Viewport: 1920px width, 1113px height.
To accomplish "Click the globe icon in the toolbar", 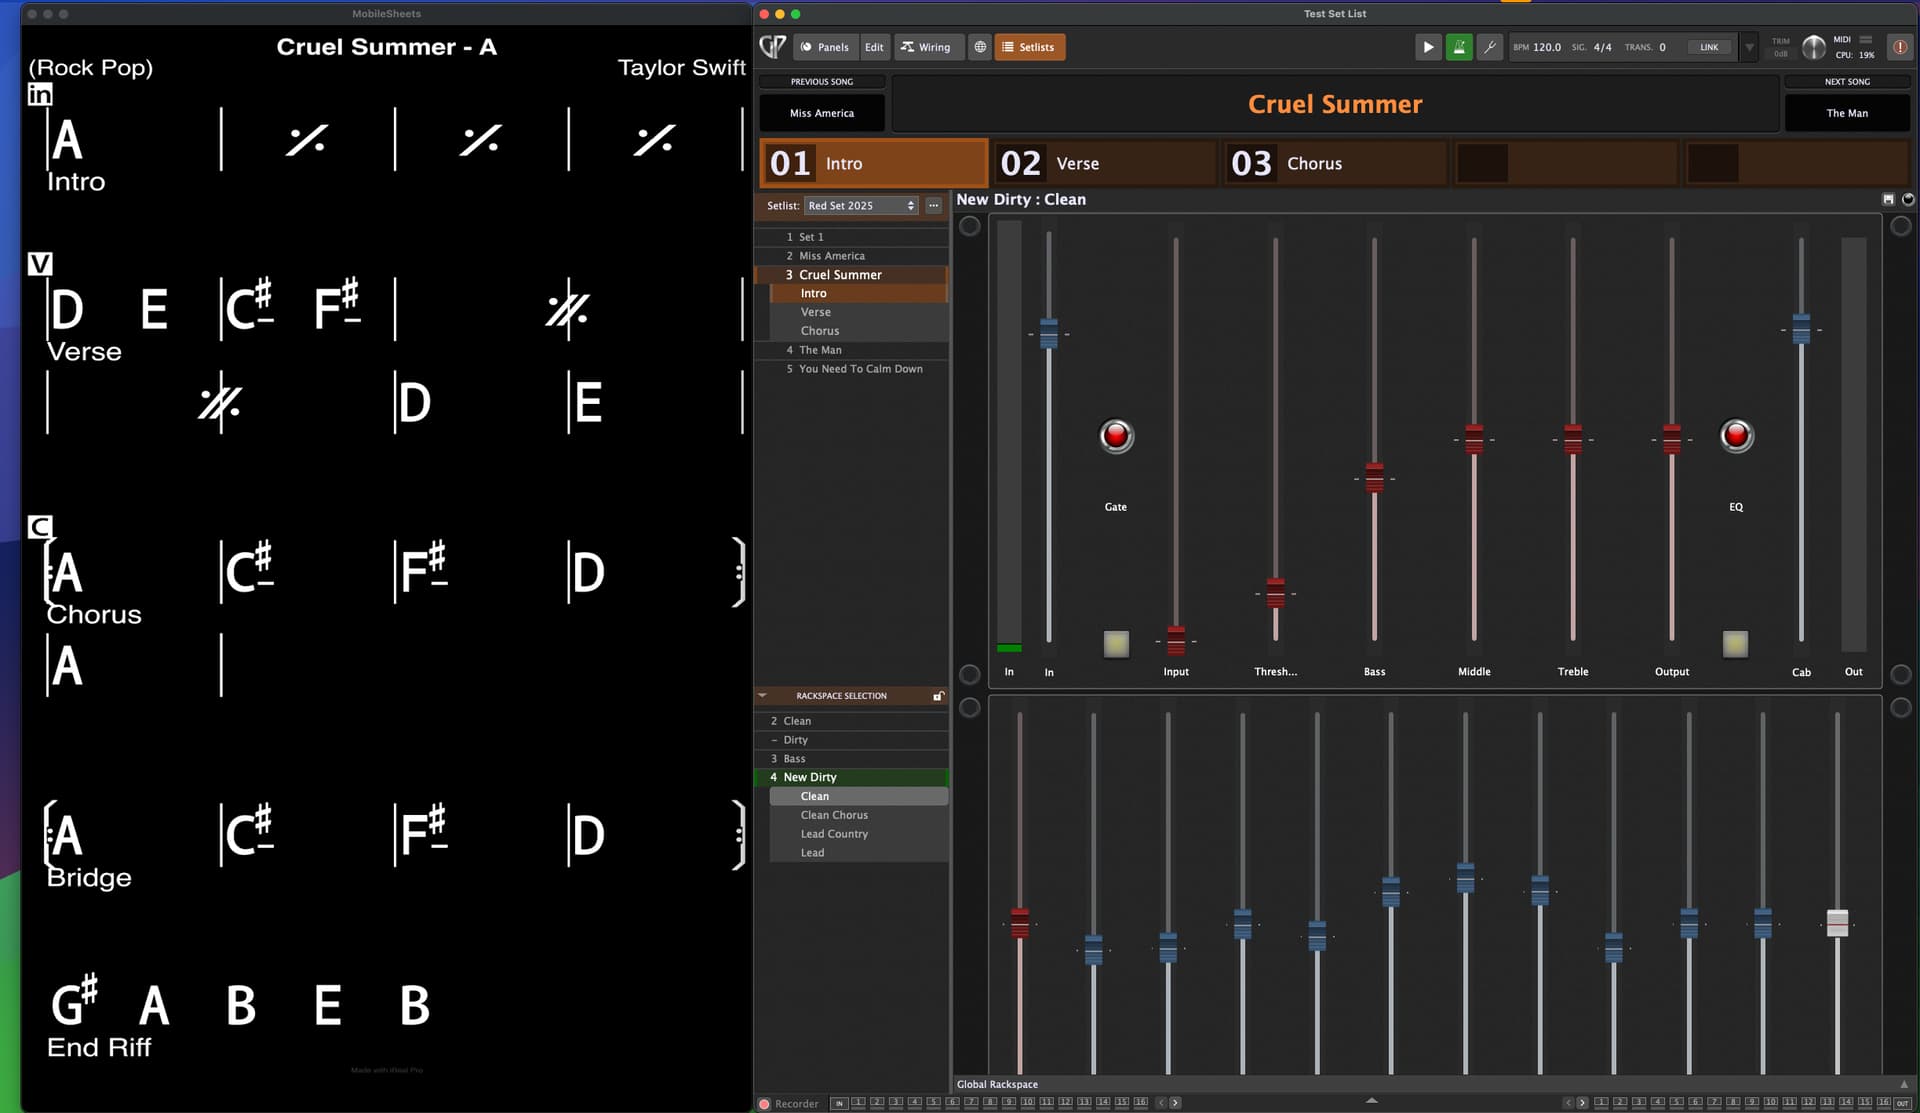I will (x=980, y=47).
